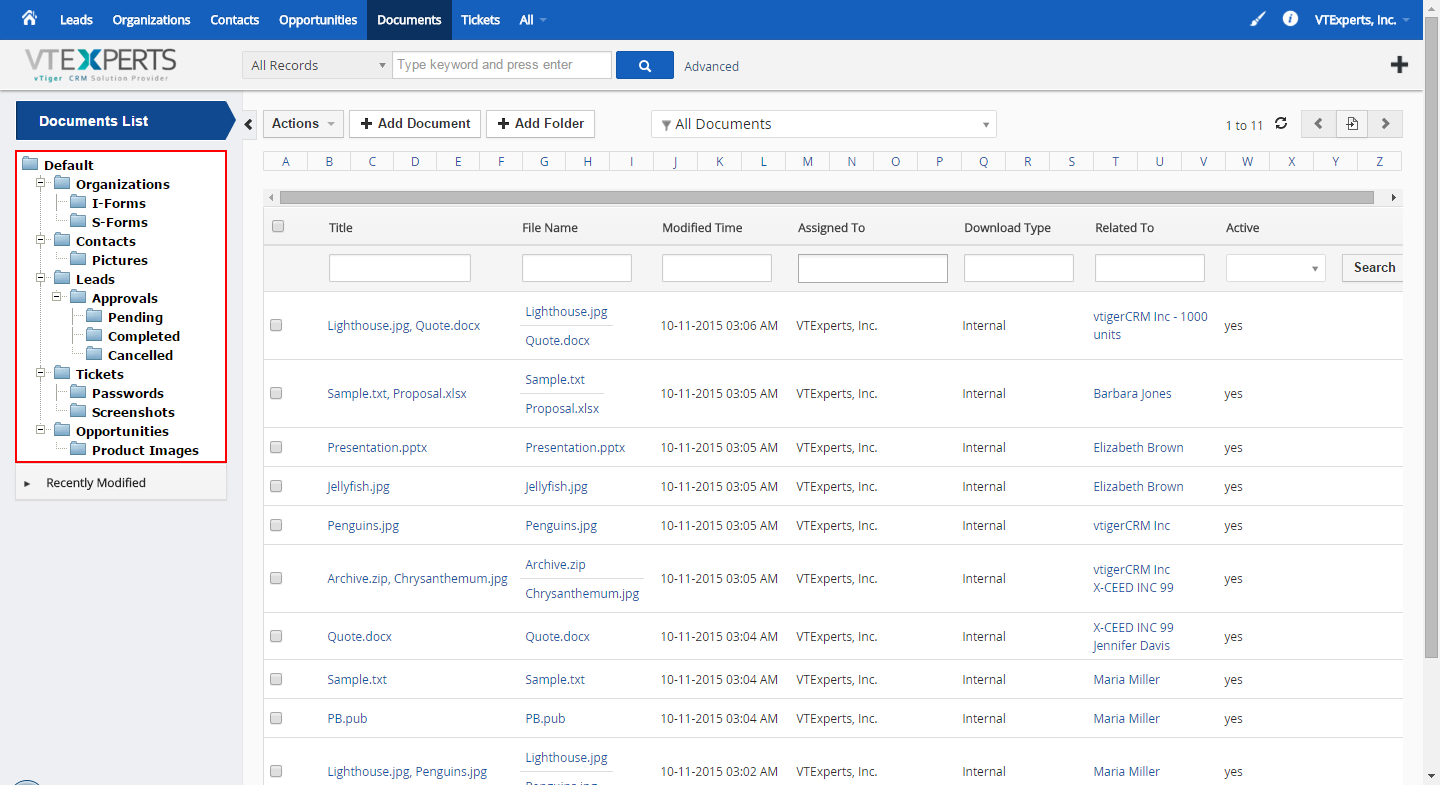Select the Screenshots folder

(133, 412)
